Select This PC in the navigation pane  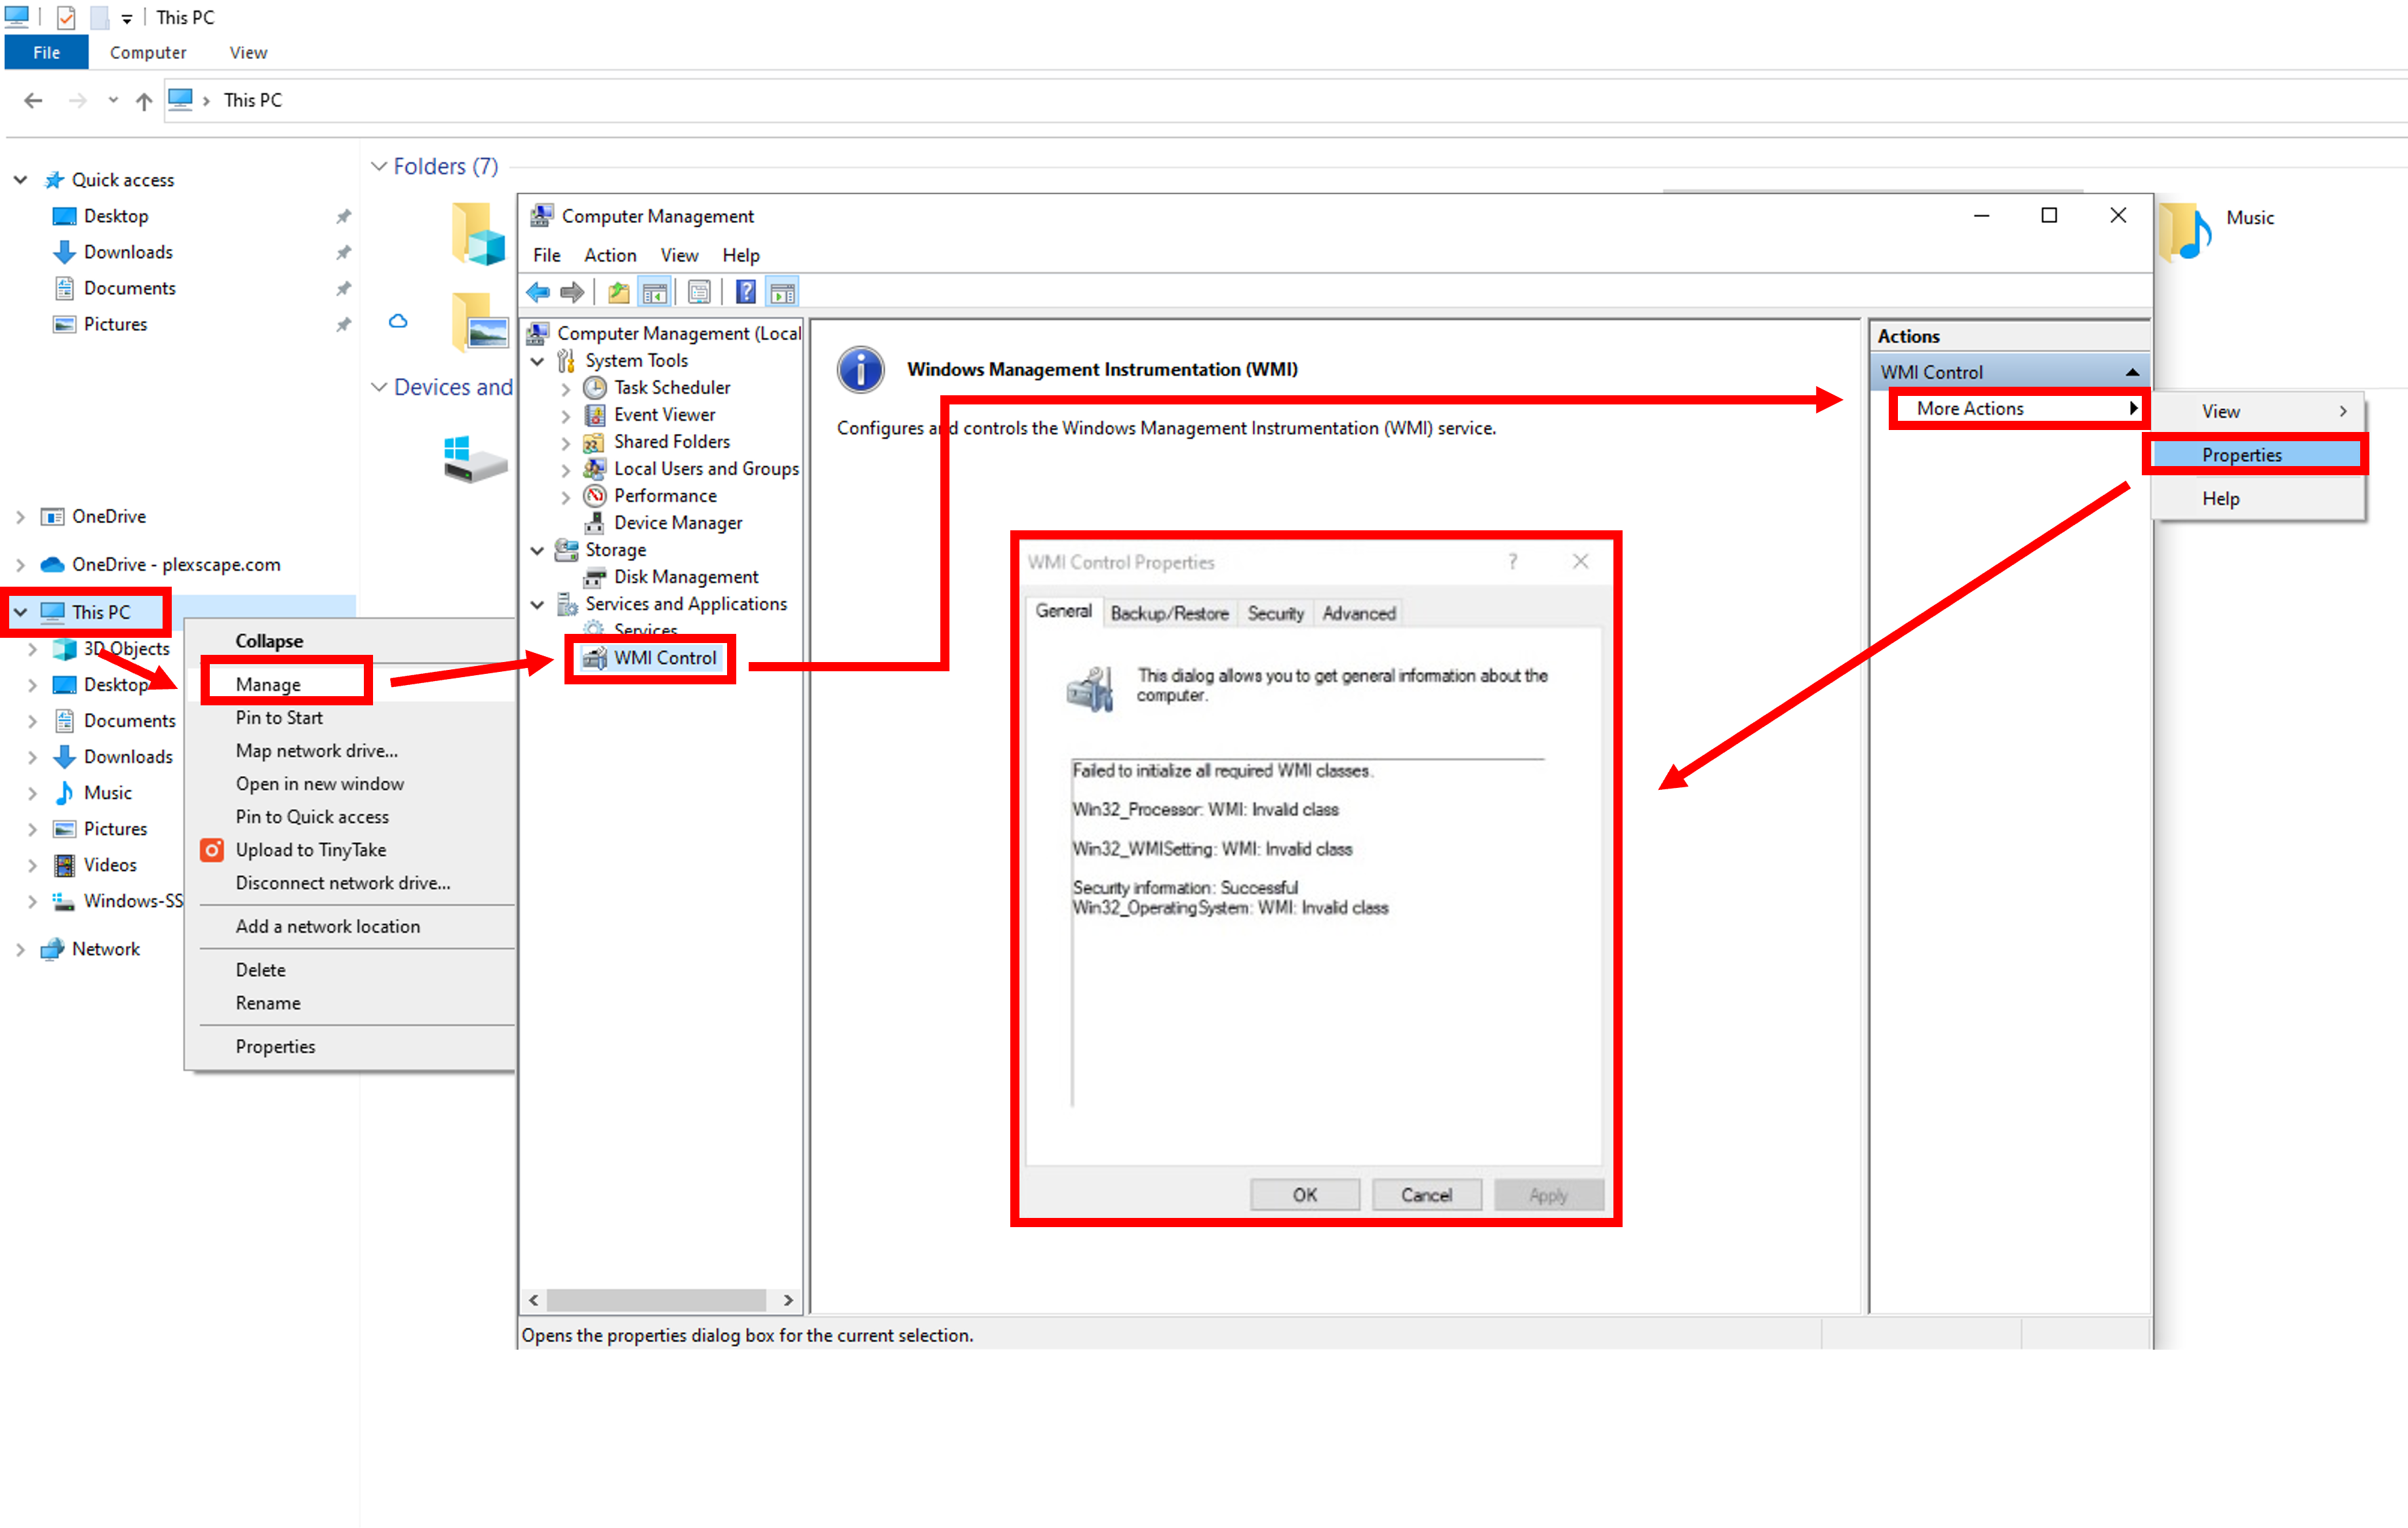click(100, 612)
